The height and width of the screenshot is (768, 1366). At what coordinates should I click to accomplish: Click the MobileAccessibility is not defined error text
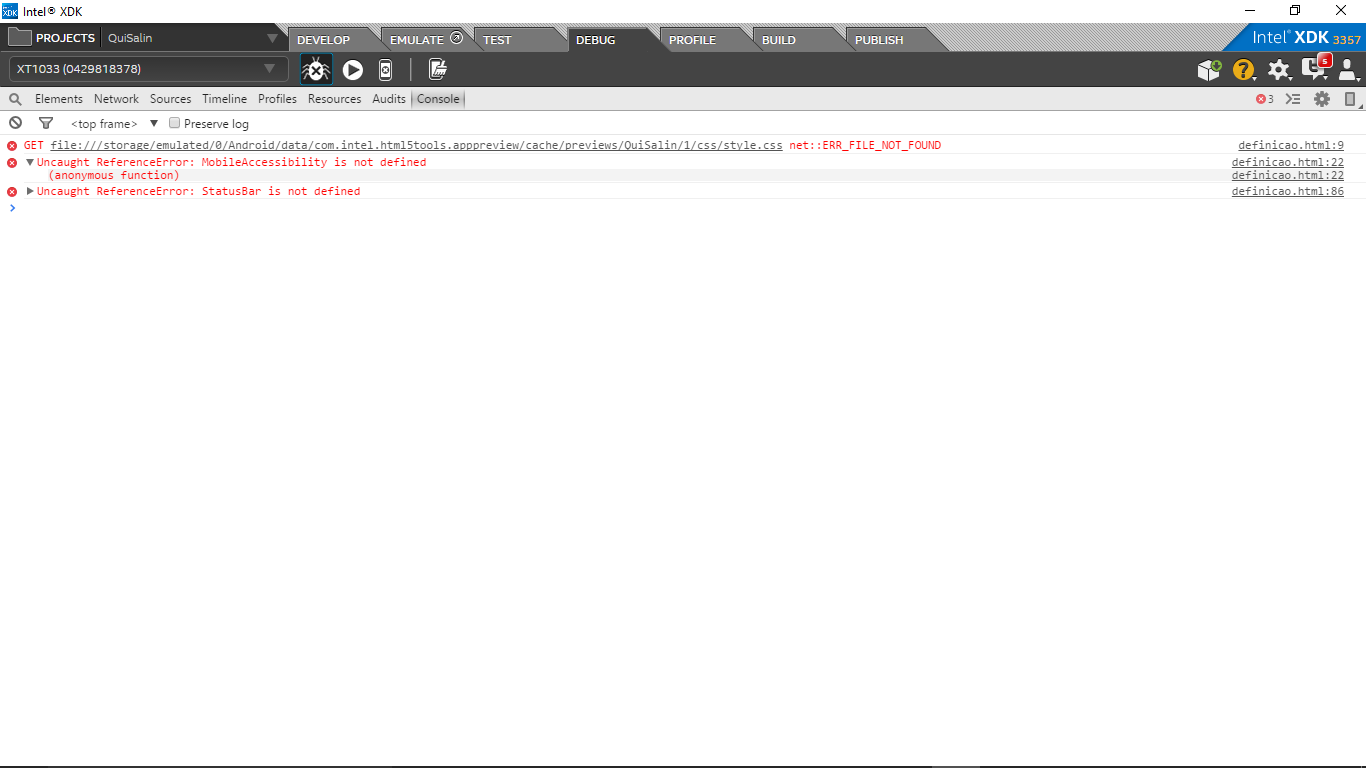pos(232,162)
